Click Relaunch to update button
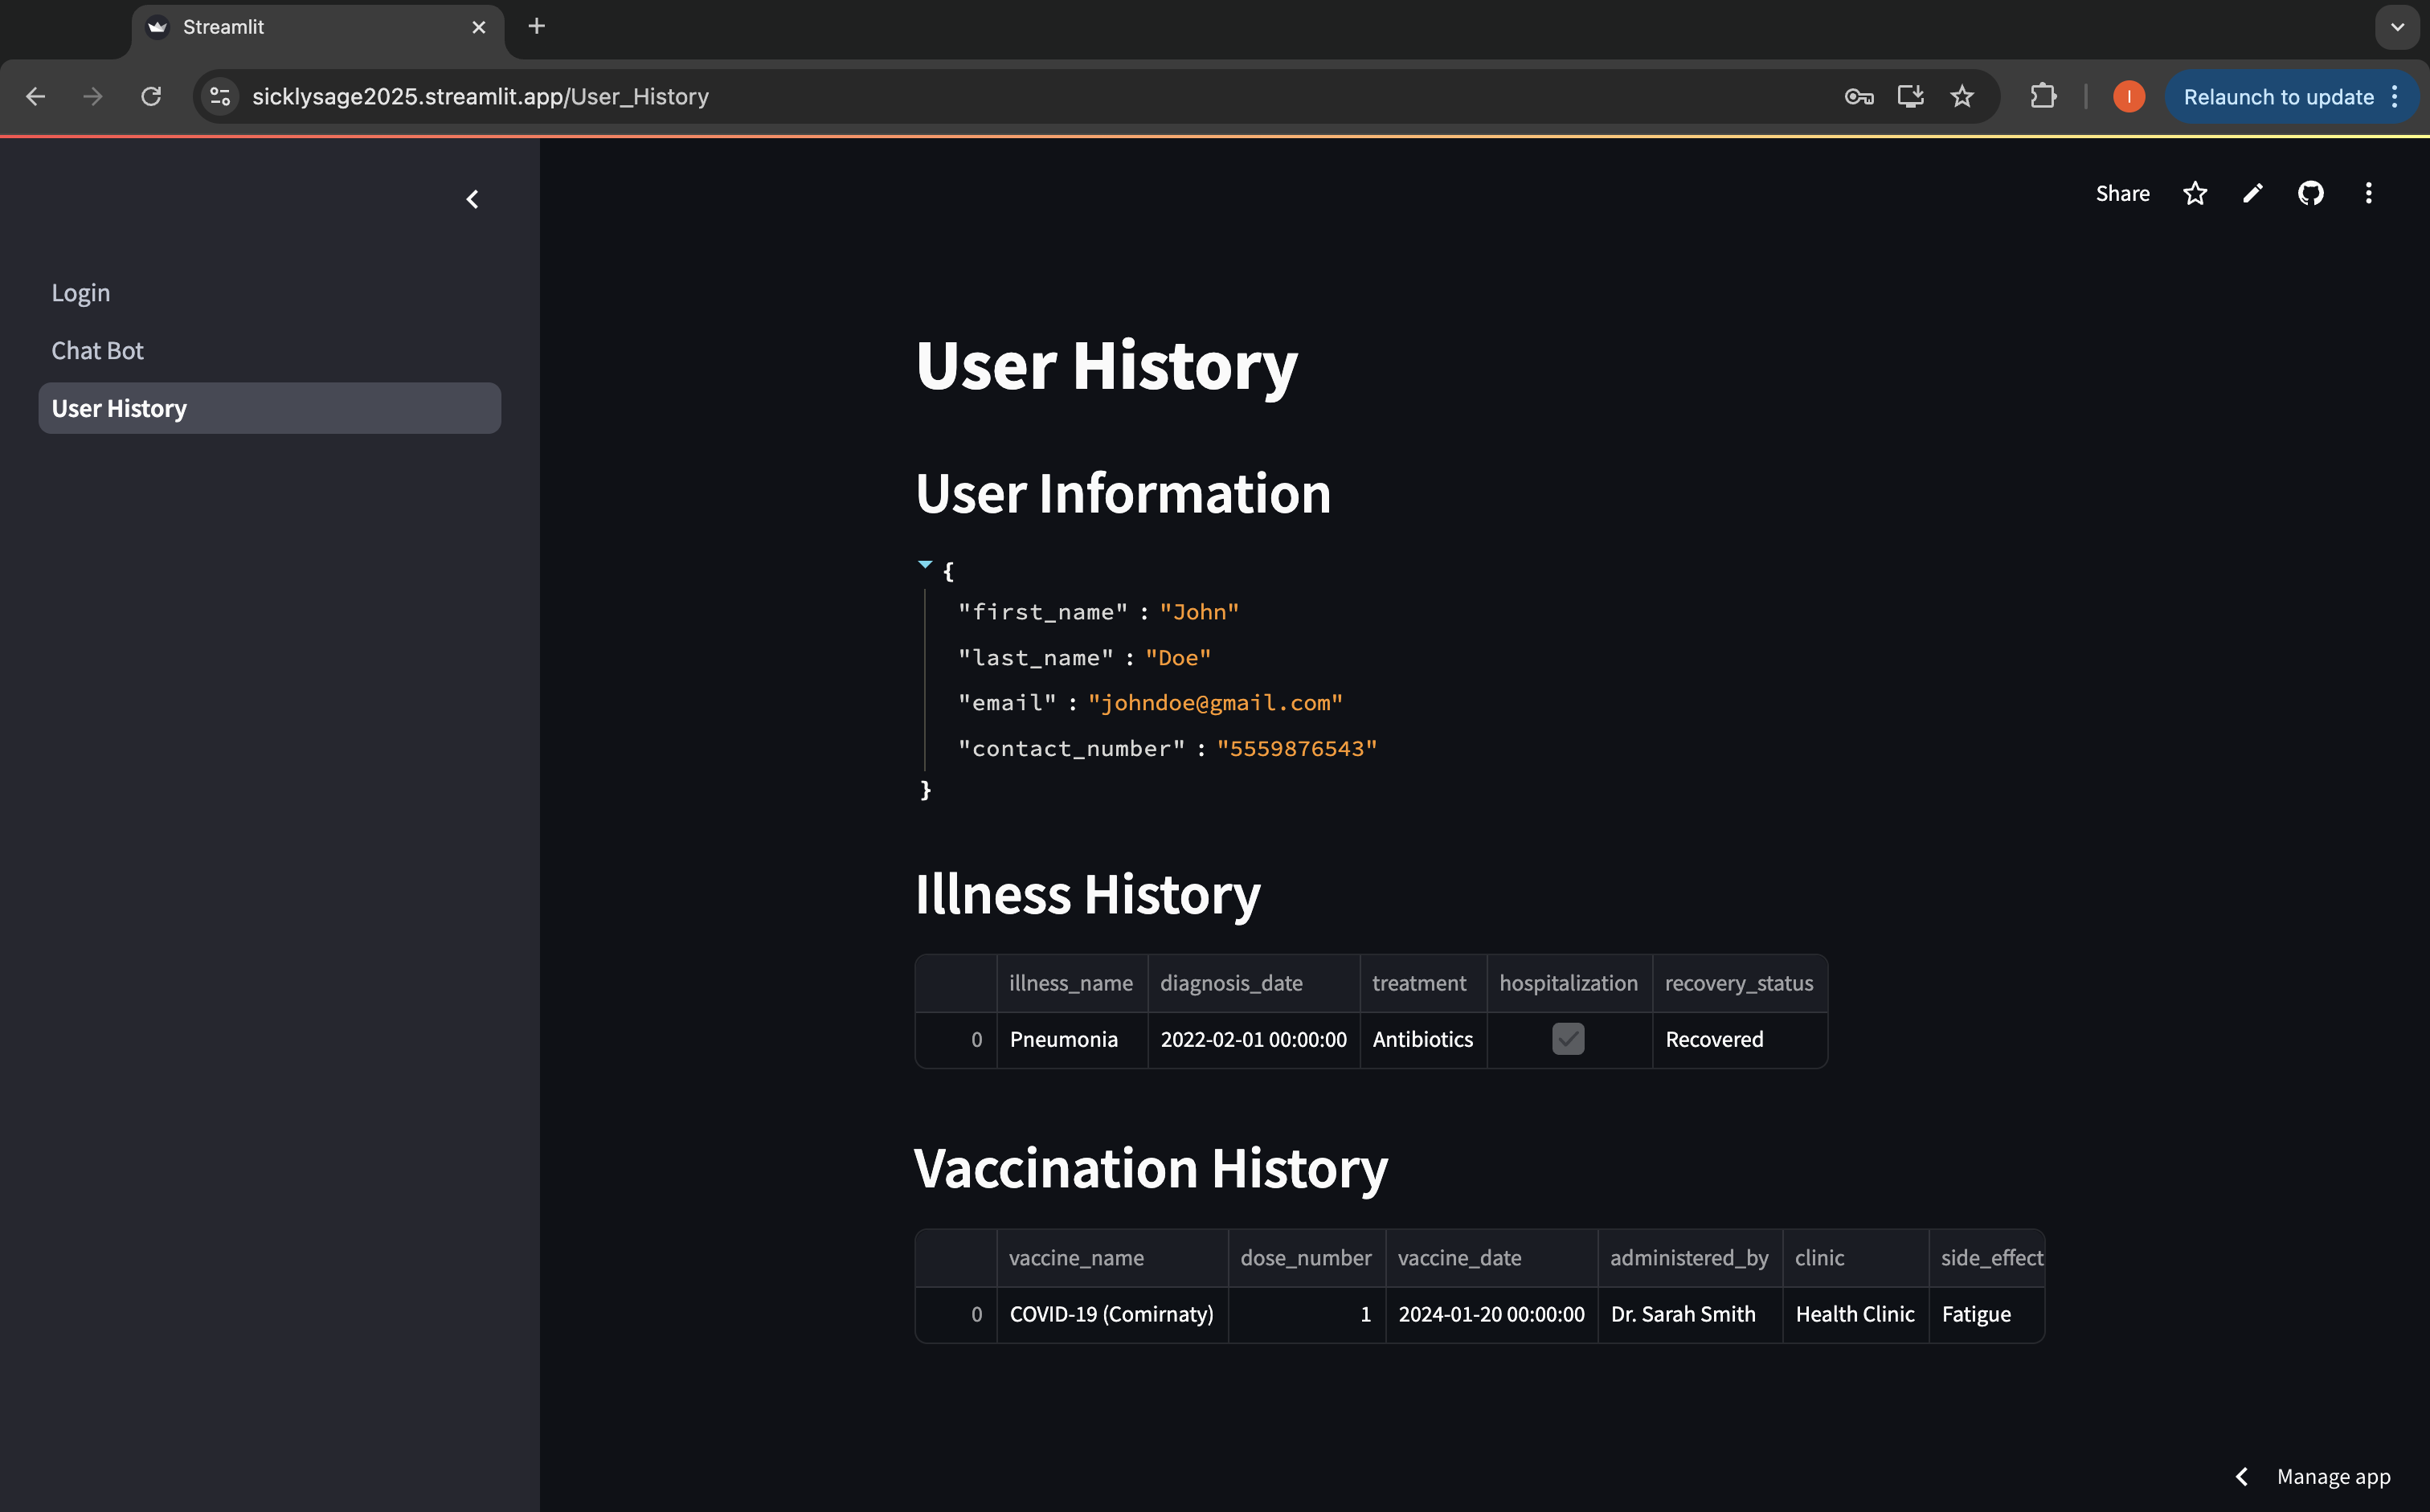2430x1512 pixels. point(2278,97)
